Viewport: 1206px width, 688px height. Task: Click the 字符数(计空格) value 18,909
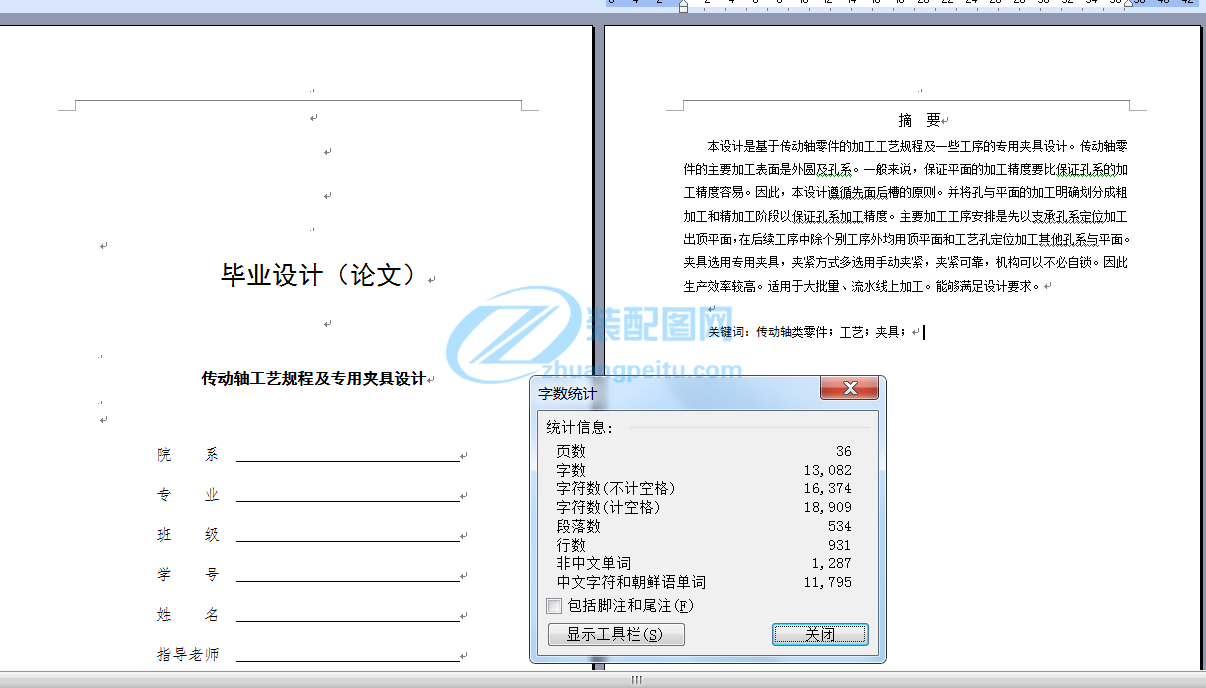827,507
